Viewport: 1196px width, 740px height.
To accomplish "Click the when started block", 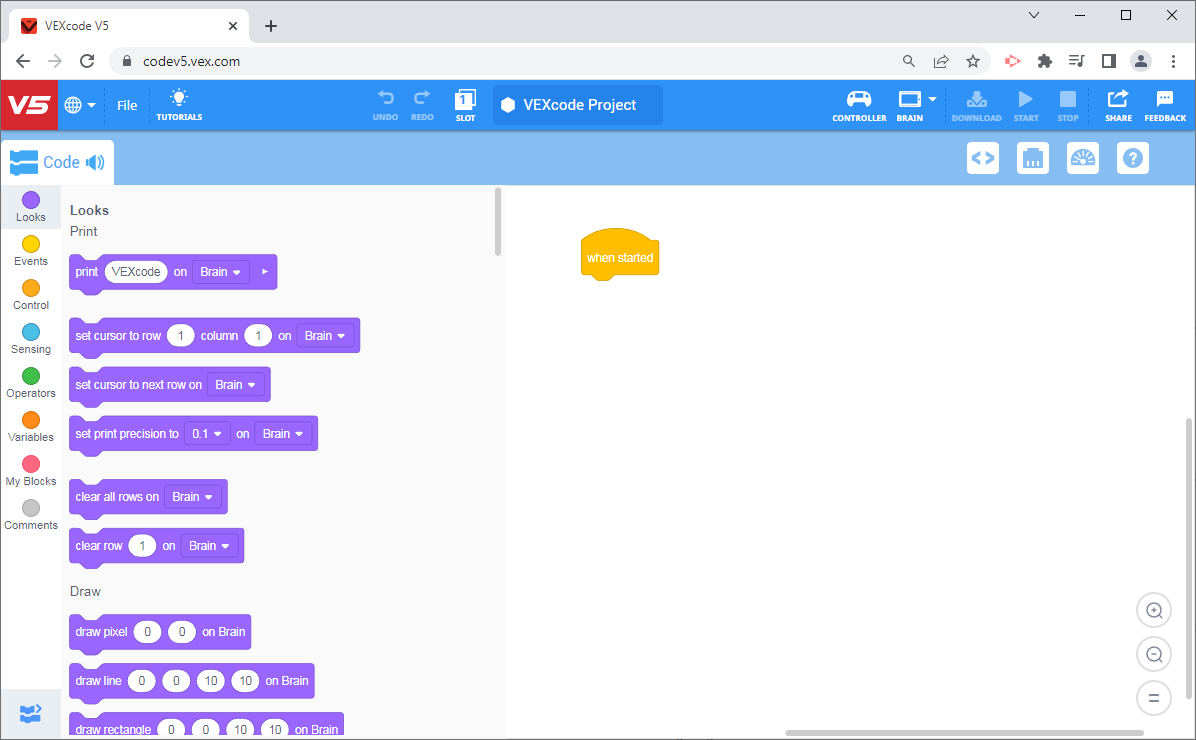I will [x=619, y=258].
